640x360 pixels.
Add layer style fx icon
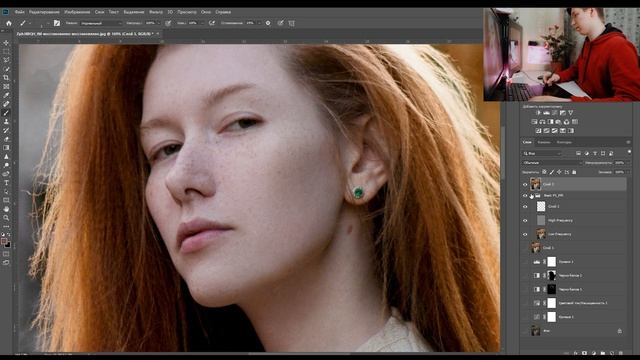coord(576,353)
